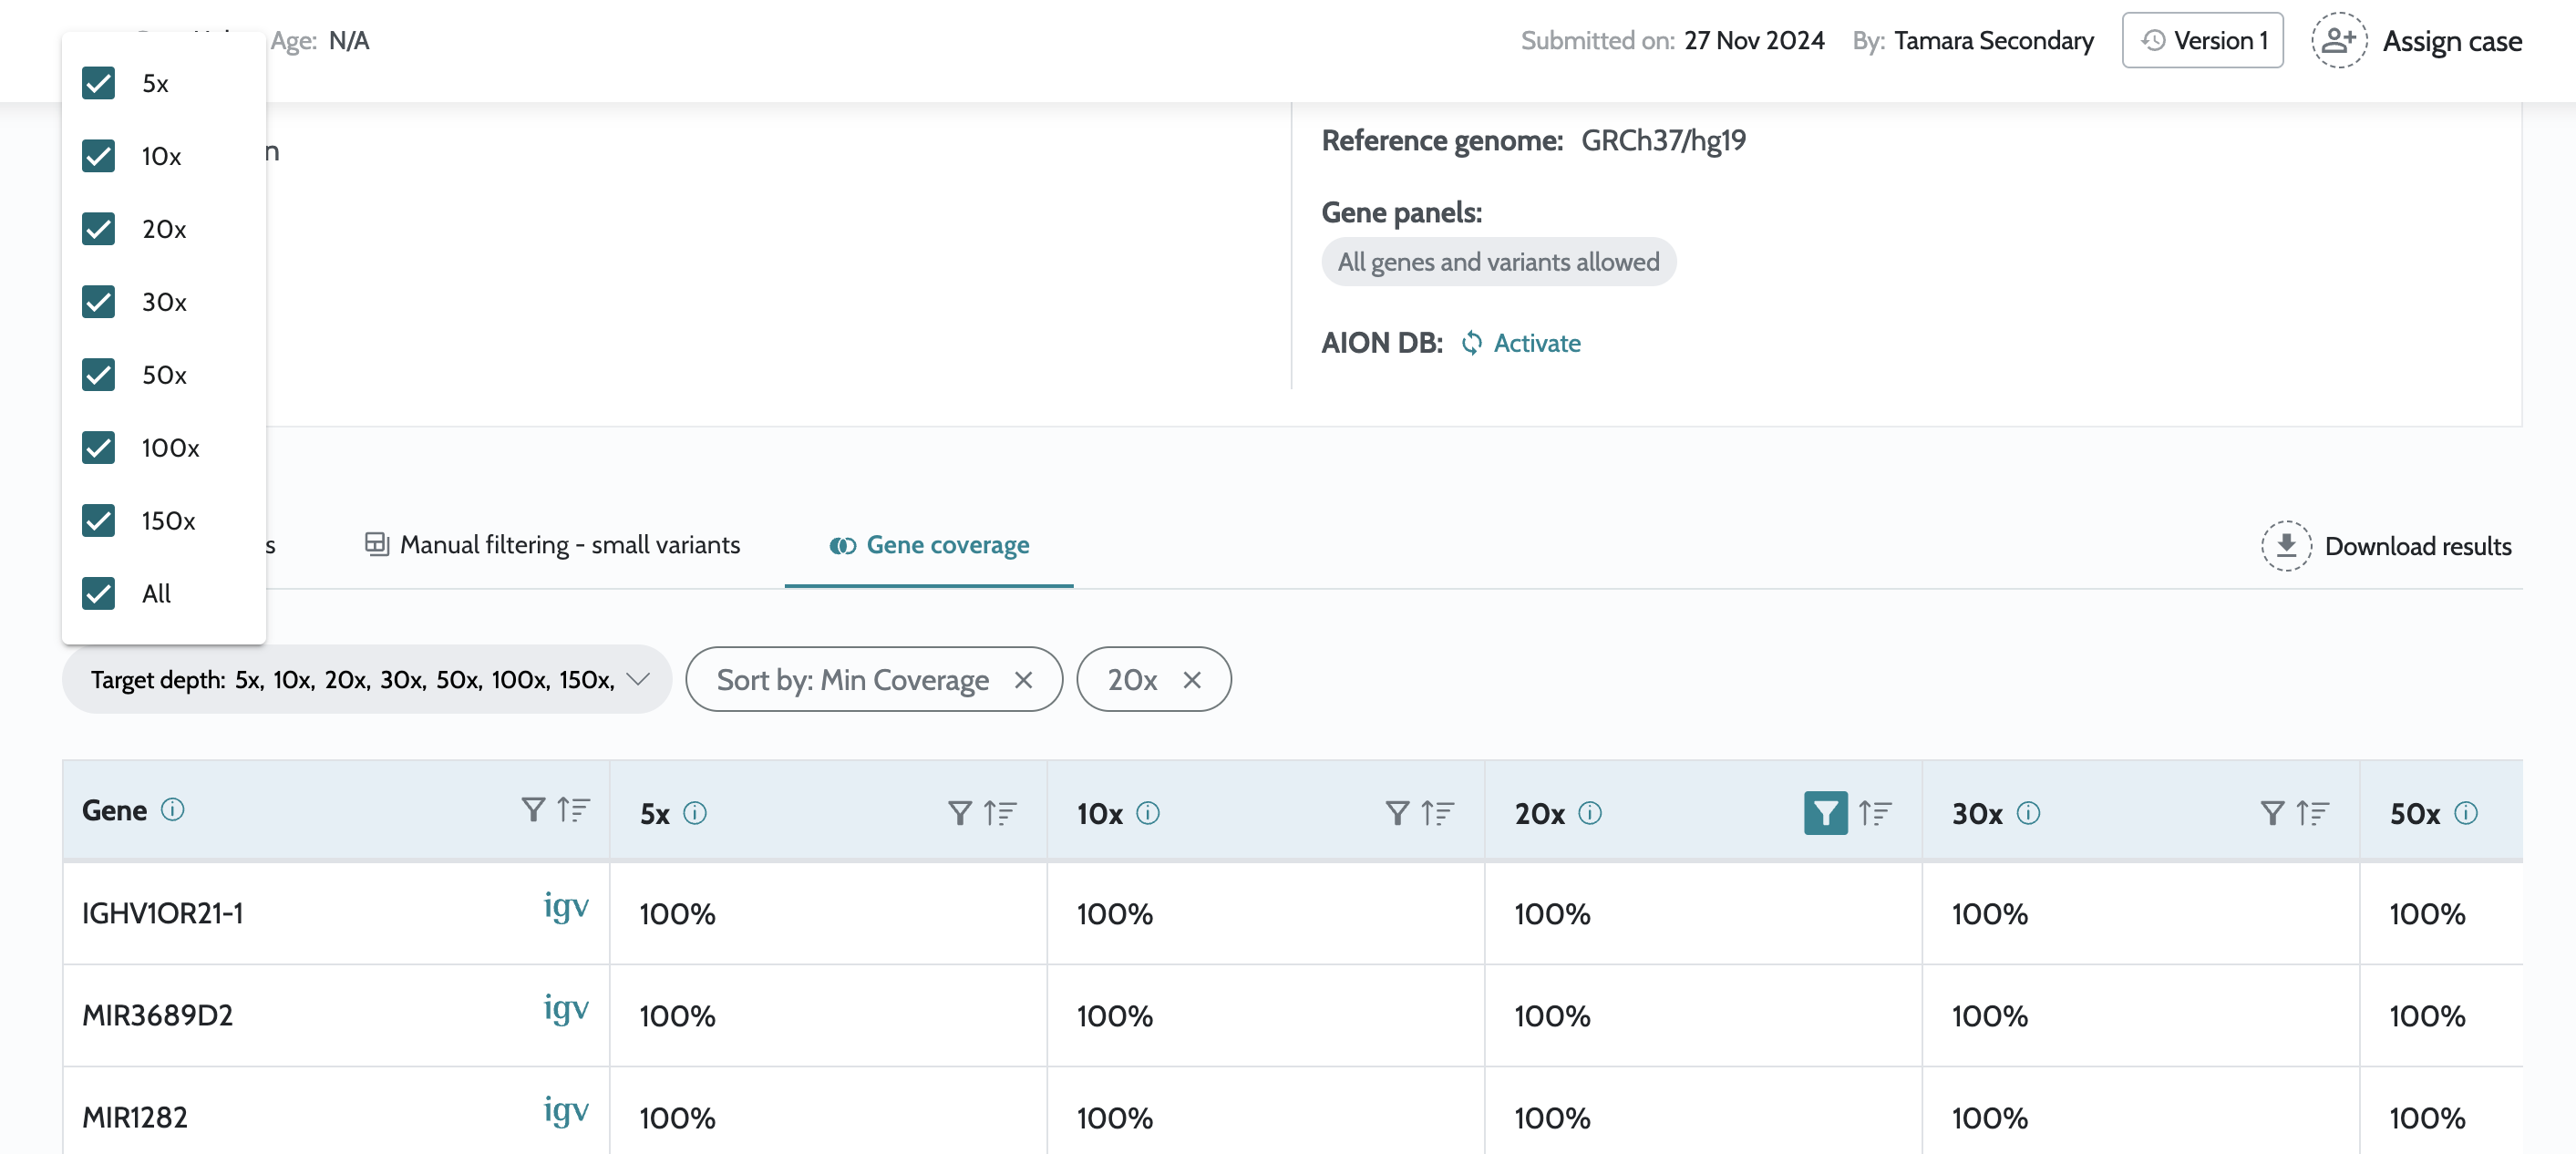
Task: Uncheck the All depths checkbox
Action: [x=99, y=593]
